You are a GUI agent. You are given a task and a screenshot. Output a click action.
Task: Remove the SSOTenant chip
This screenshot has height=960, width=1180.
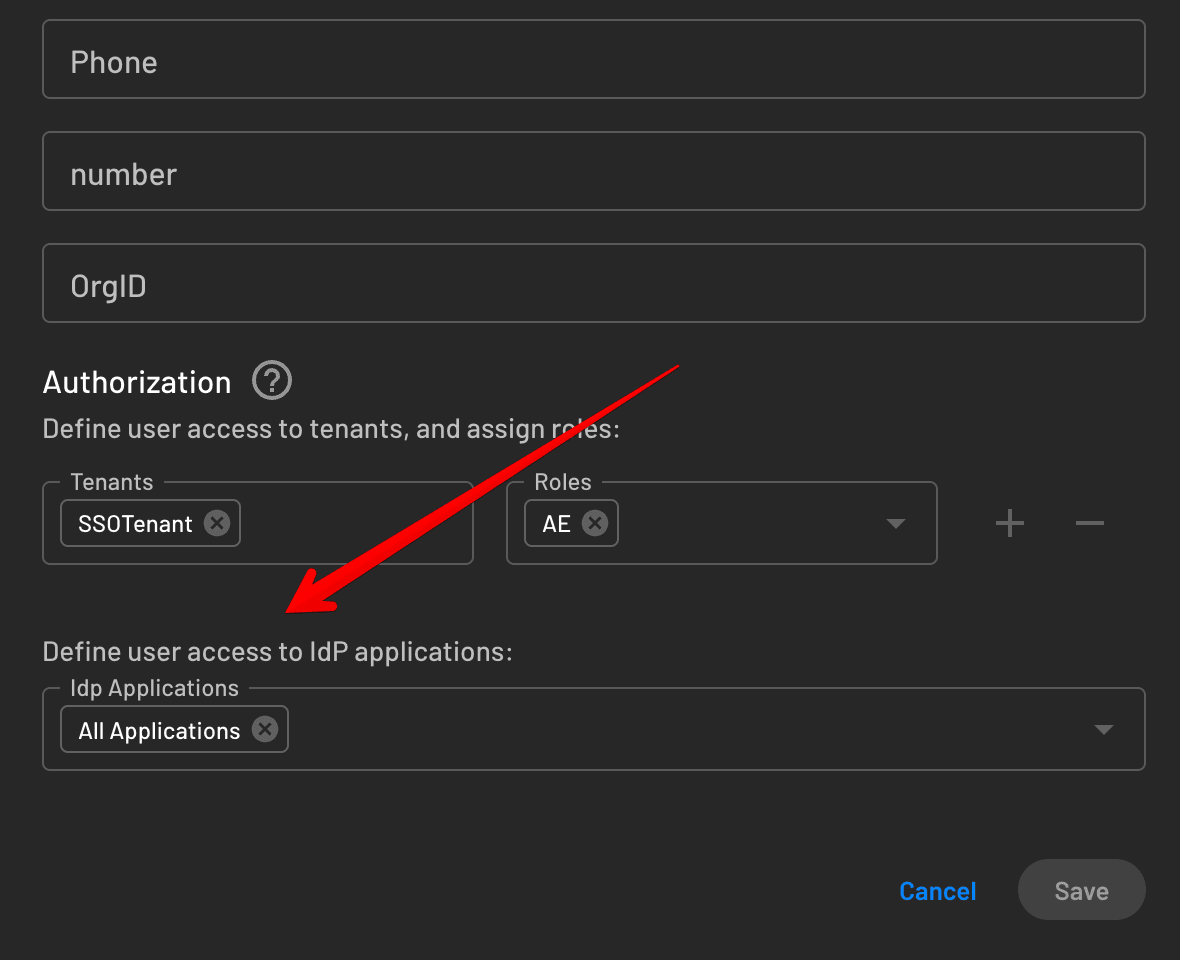click(217, 523)
